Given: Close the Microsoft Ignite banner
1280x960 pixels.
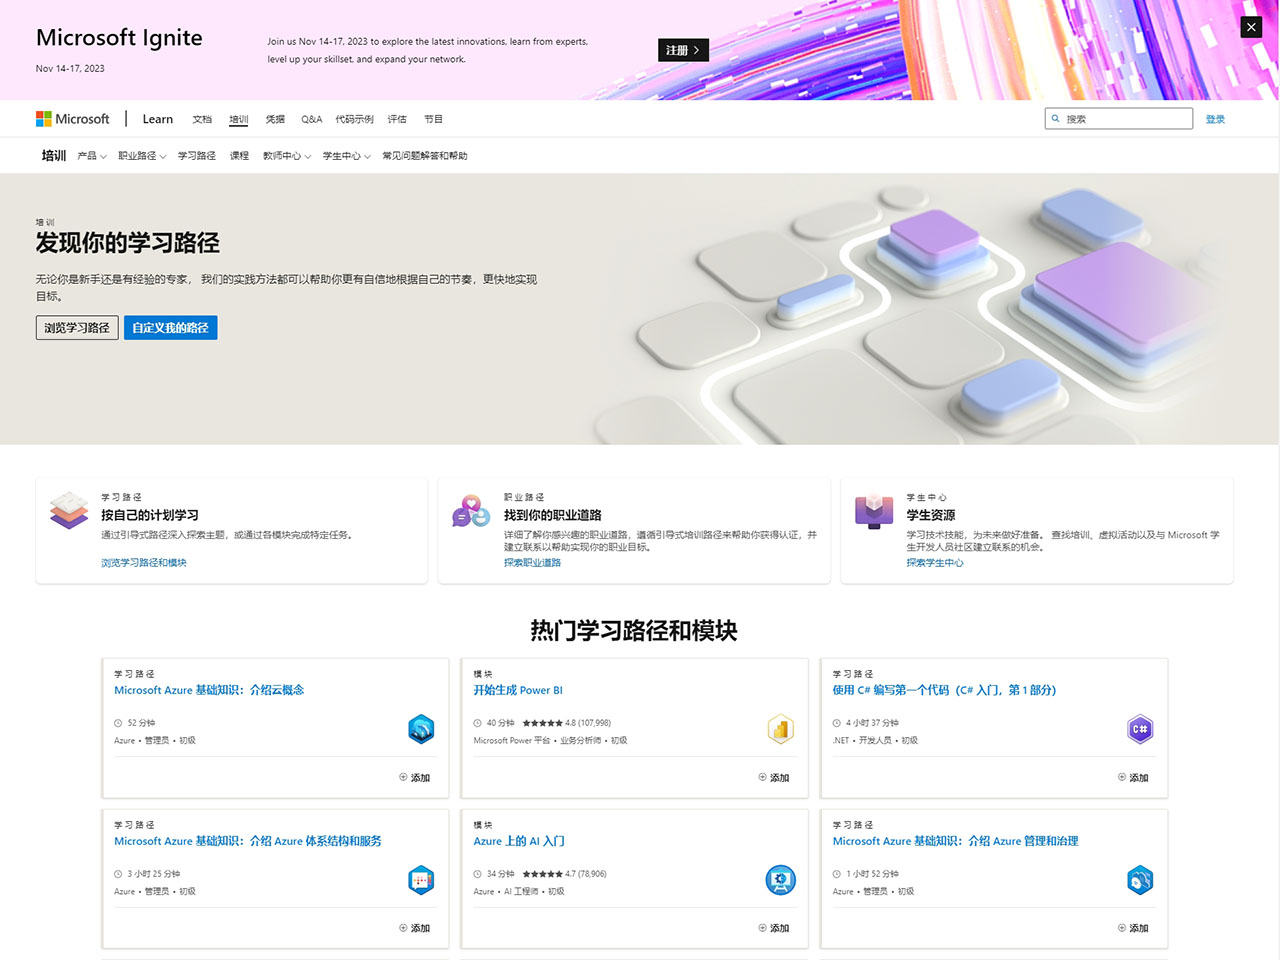Looking at the screenshot, I should click(1251, 27).
